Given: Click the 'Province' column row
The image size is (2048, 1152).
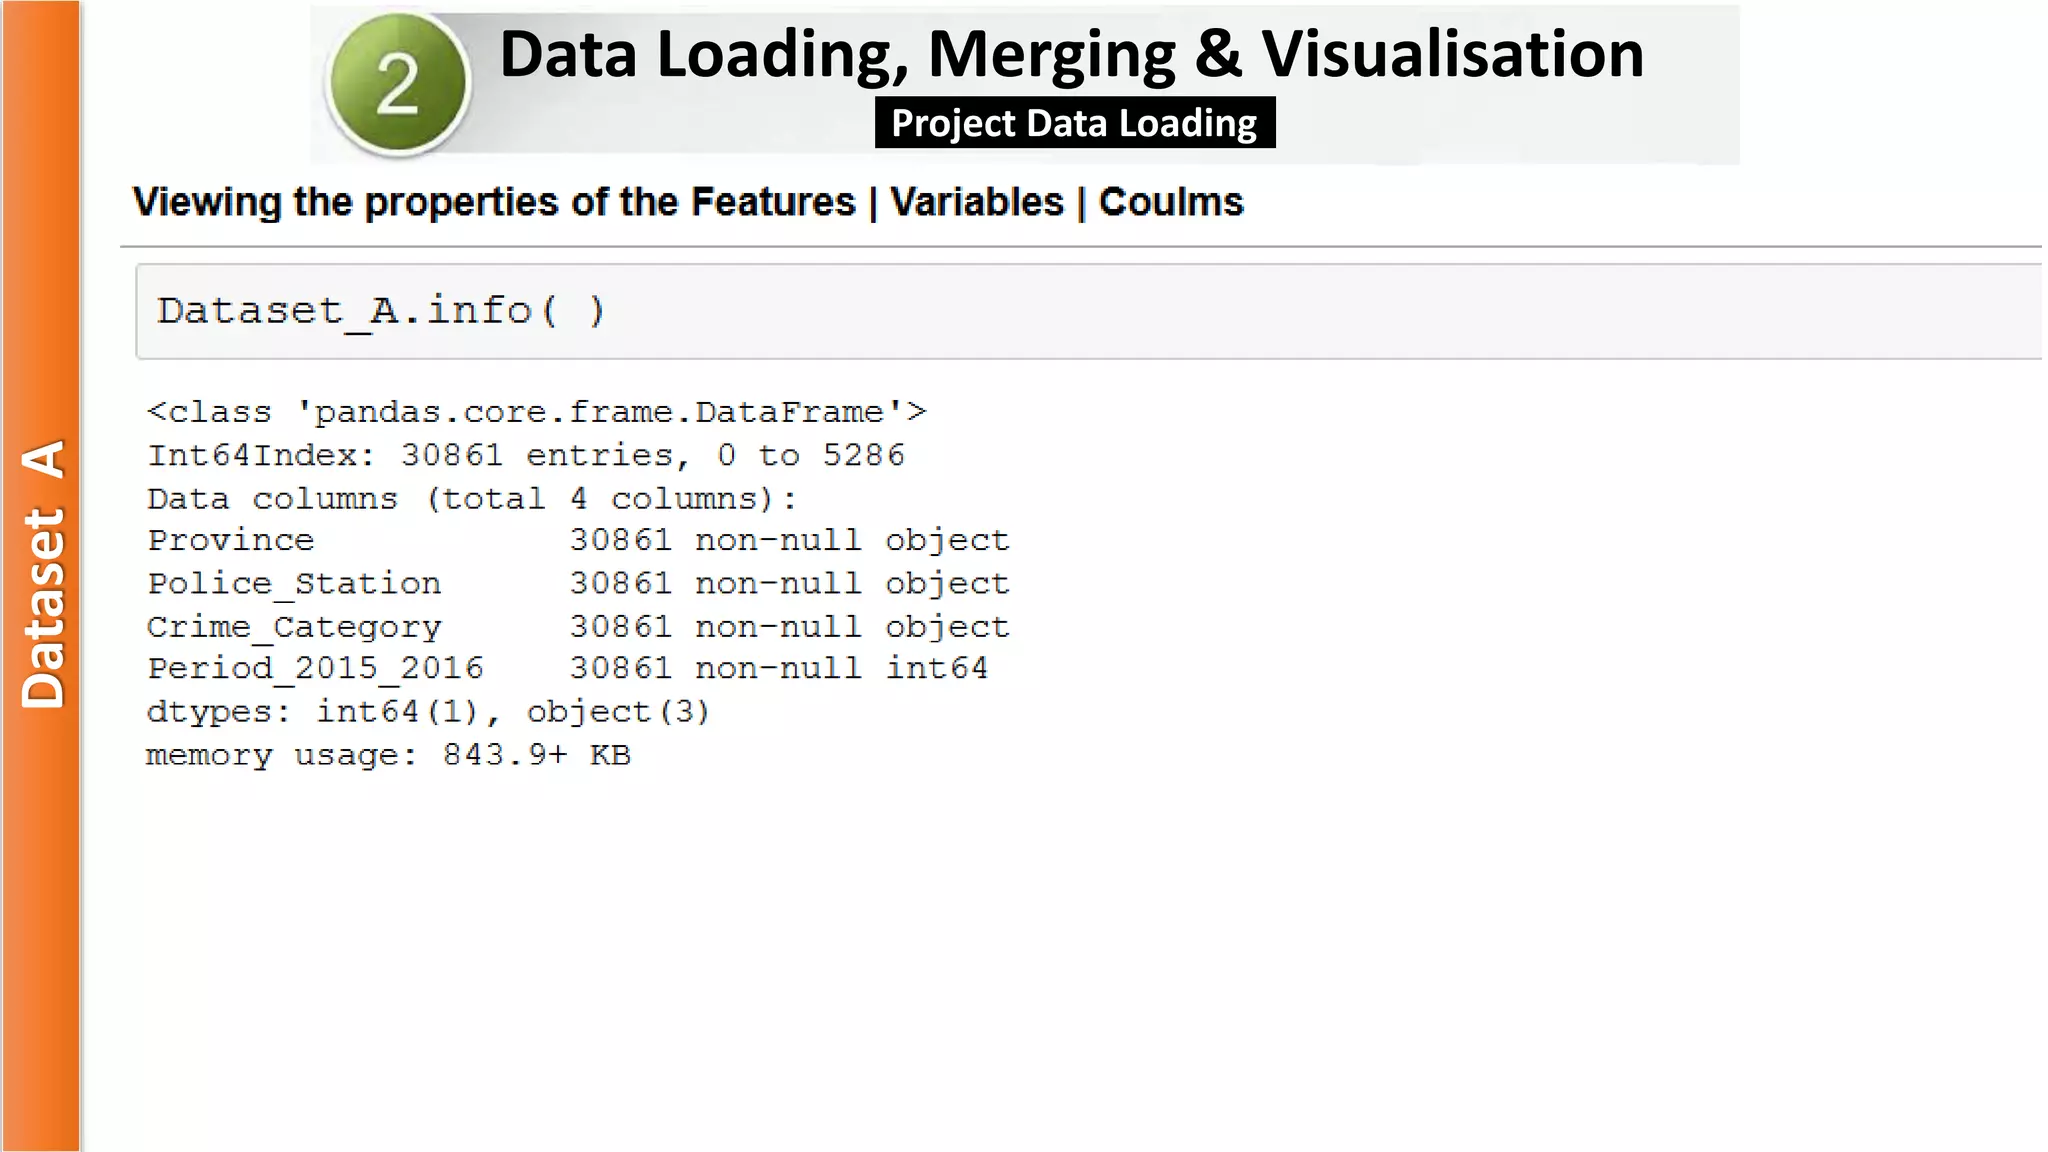Looking at the screenshot, I should pyautogui.click(x=578, y=541).
